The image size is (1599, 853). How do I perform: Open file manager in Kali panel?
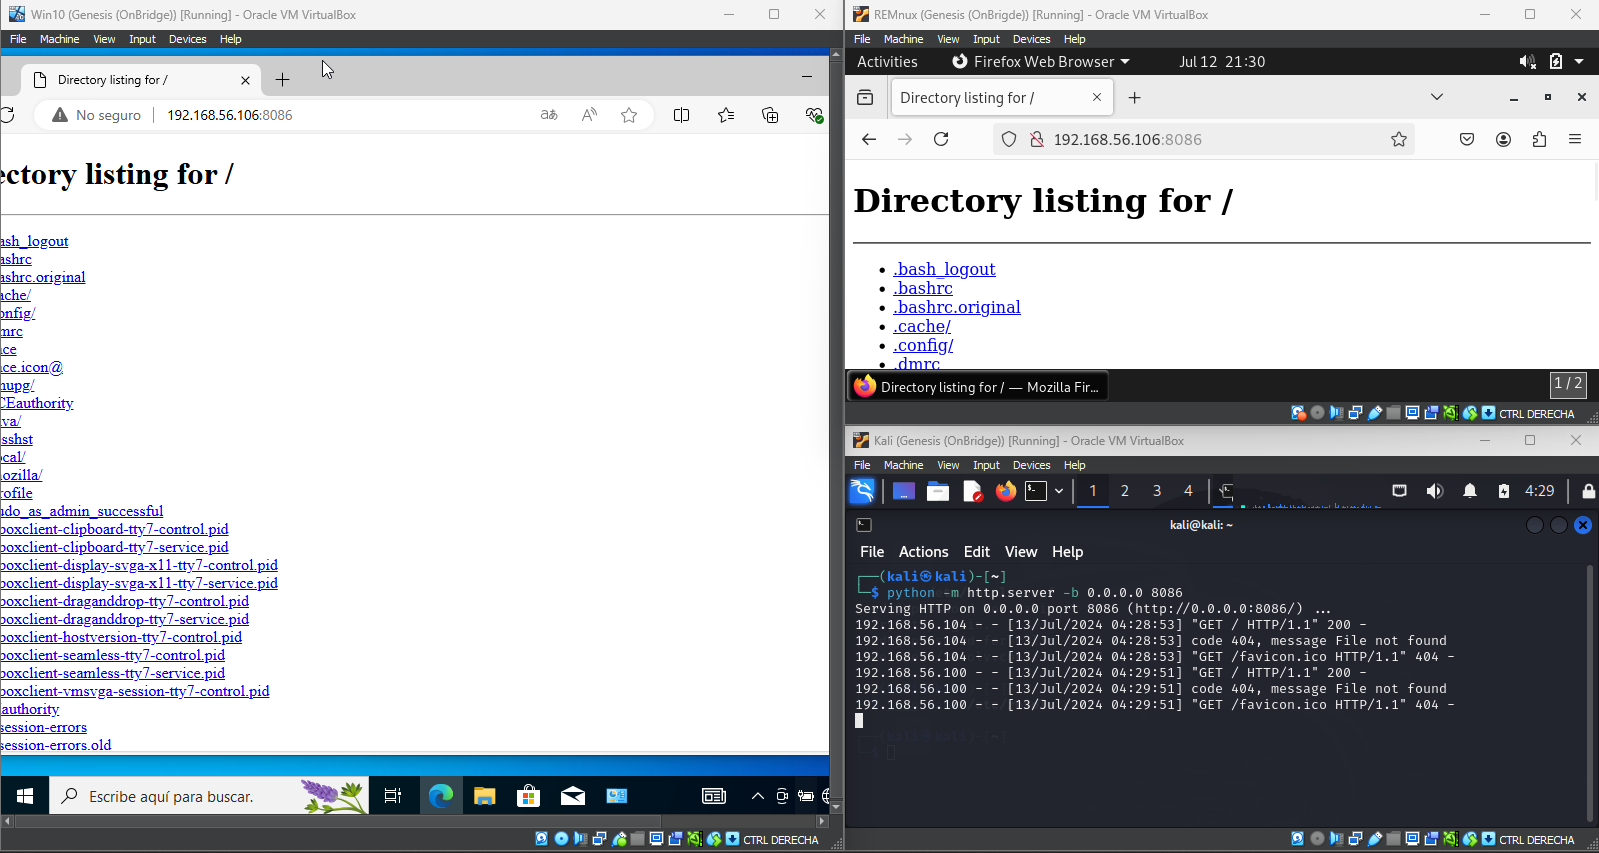pos(937,491)
